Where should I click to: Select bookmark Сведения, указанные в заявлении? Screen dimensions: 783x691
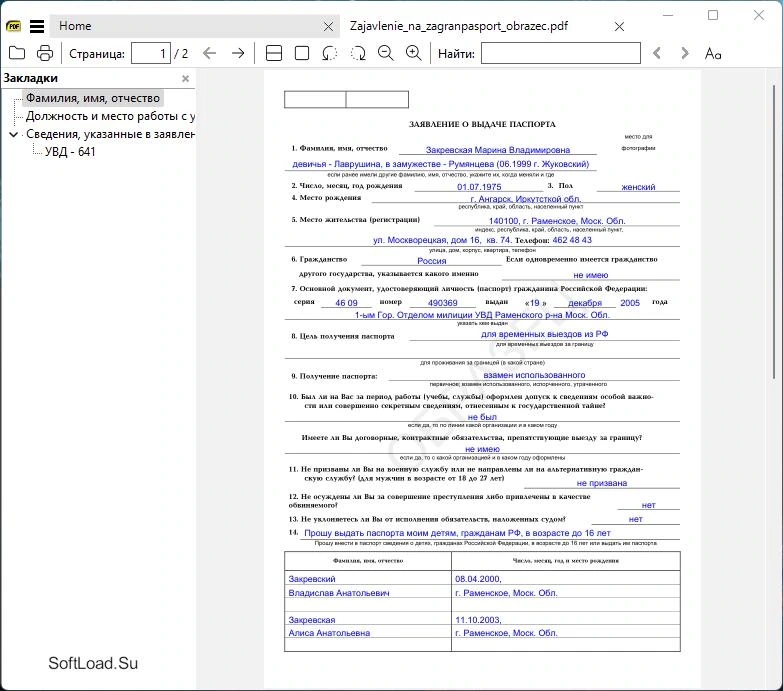[110, 134]
